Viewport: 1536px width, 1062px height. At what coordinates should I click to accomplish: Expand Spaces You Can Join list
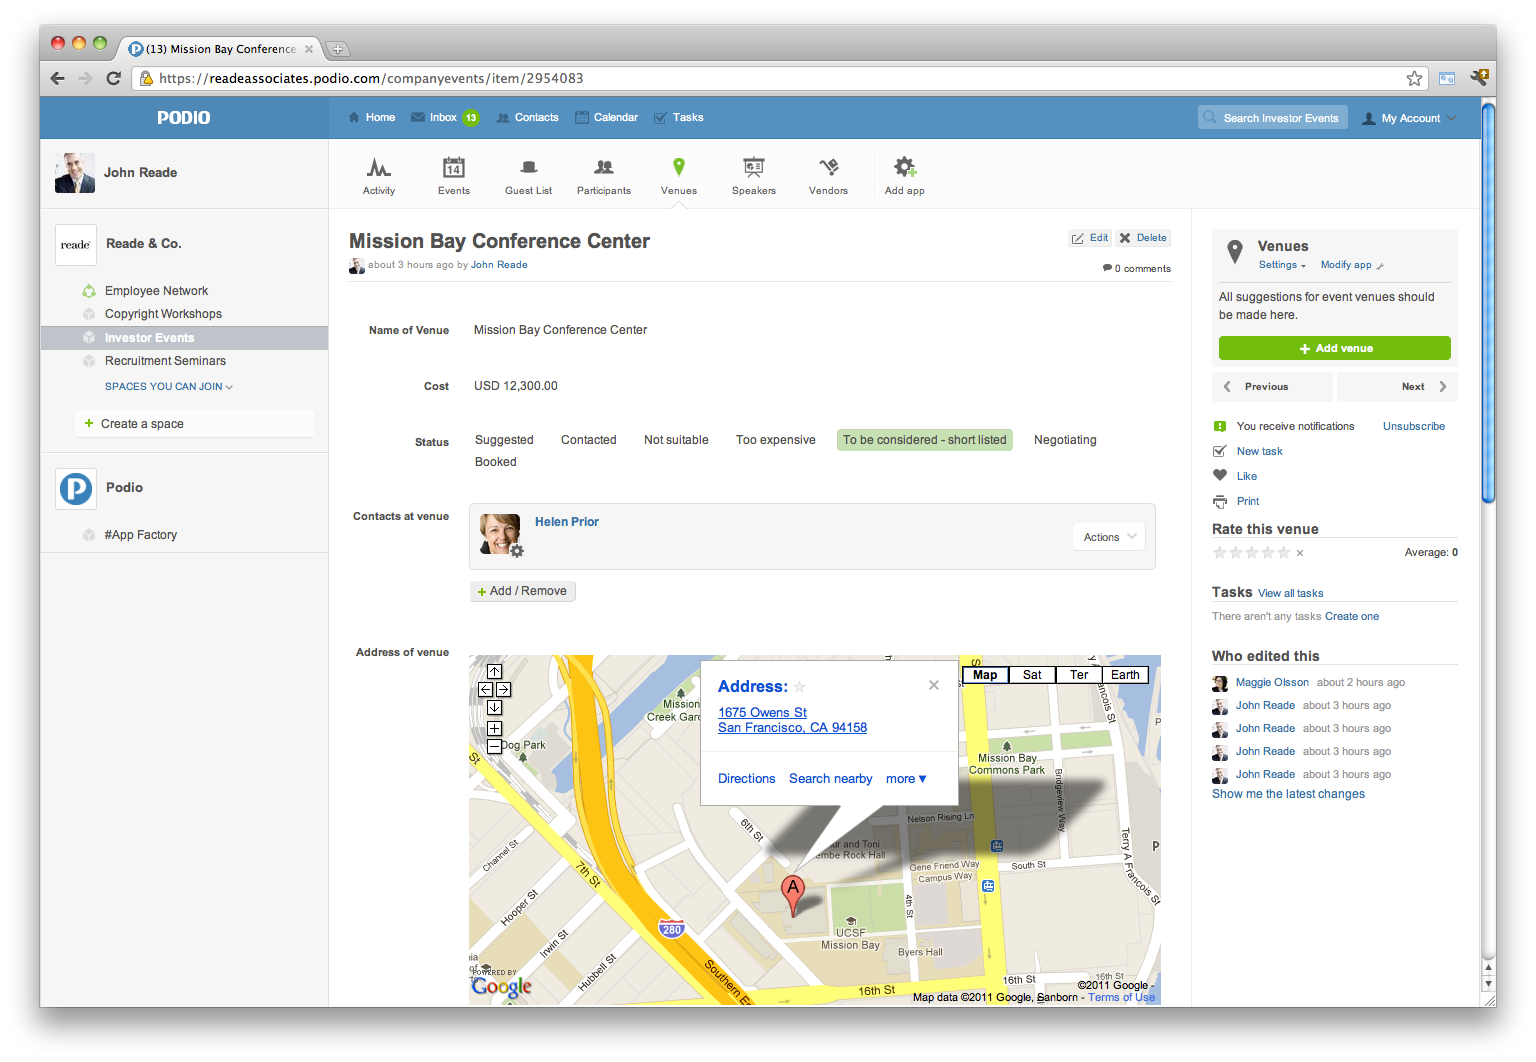pyautogui.click(x=168, y=387)
